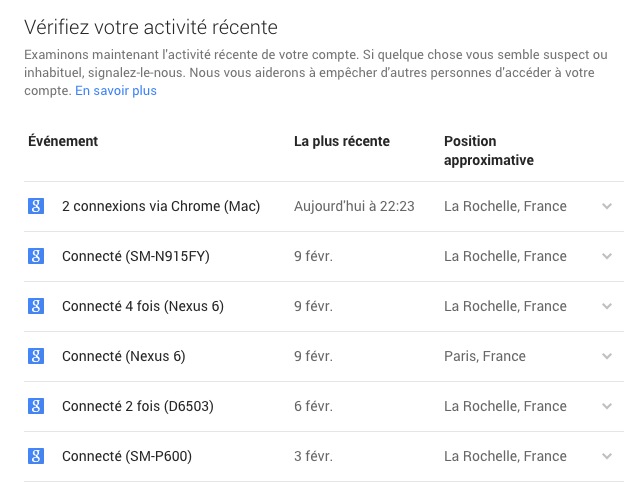Viewport: 641px width, 484px height.
Task: Expand the D6503 connection details
Action: click(606, 406)
